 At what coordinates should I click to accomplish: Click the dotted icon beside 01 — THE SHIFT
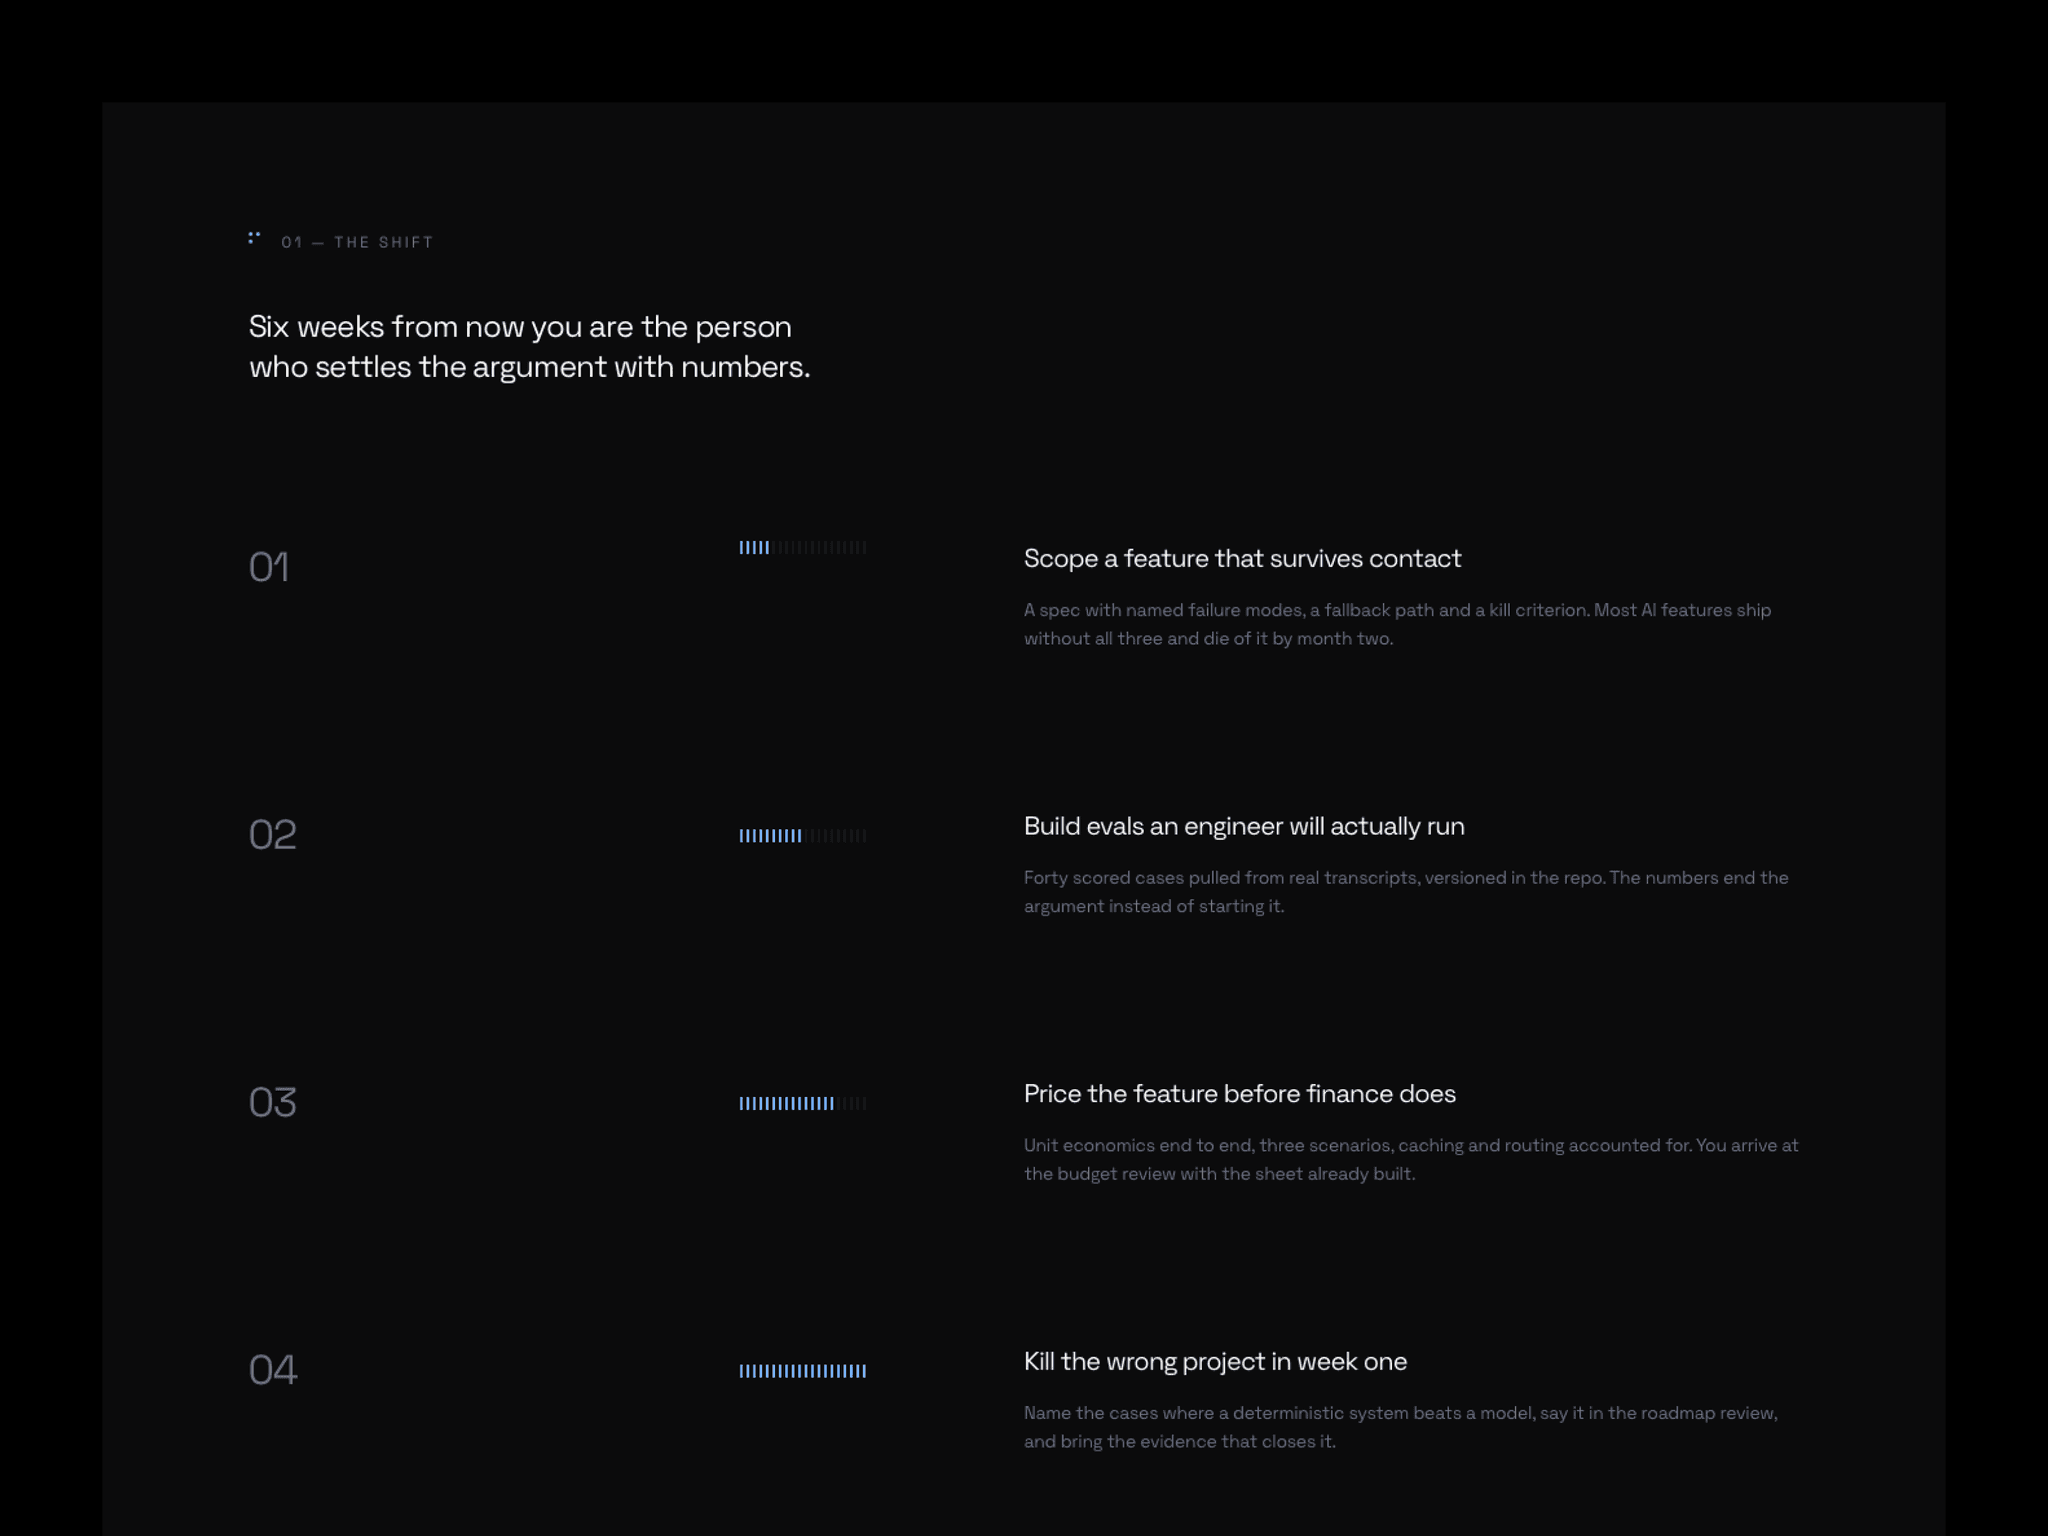254,238
